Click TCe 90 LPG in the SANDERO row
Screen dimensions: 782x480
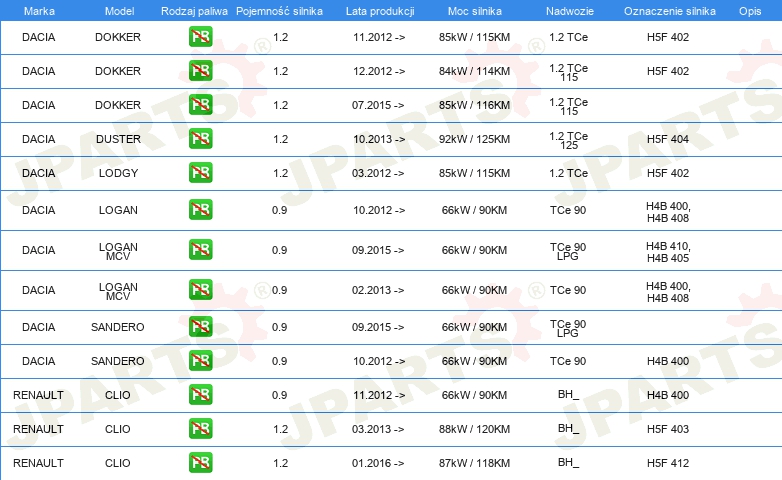(568, 328)
